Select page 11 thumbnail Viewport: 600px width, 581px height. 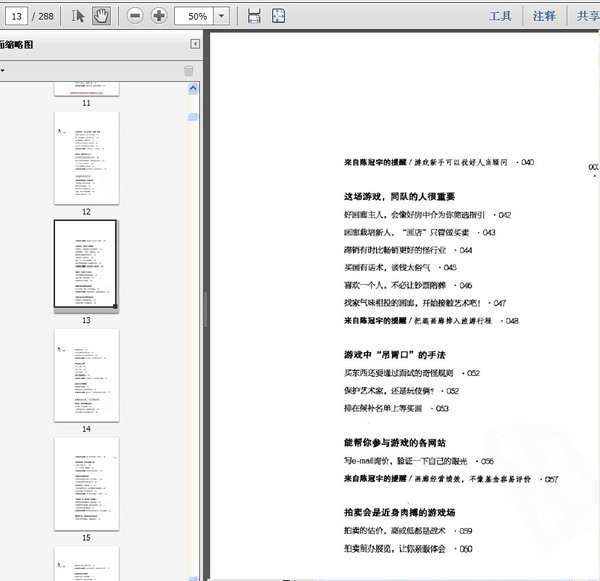pos(86,89)
